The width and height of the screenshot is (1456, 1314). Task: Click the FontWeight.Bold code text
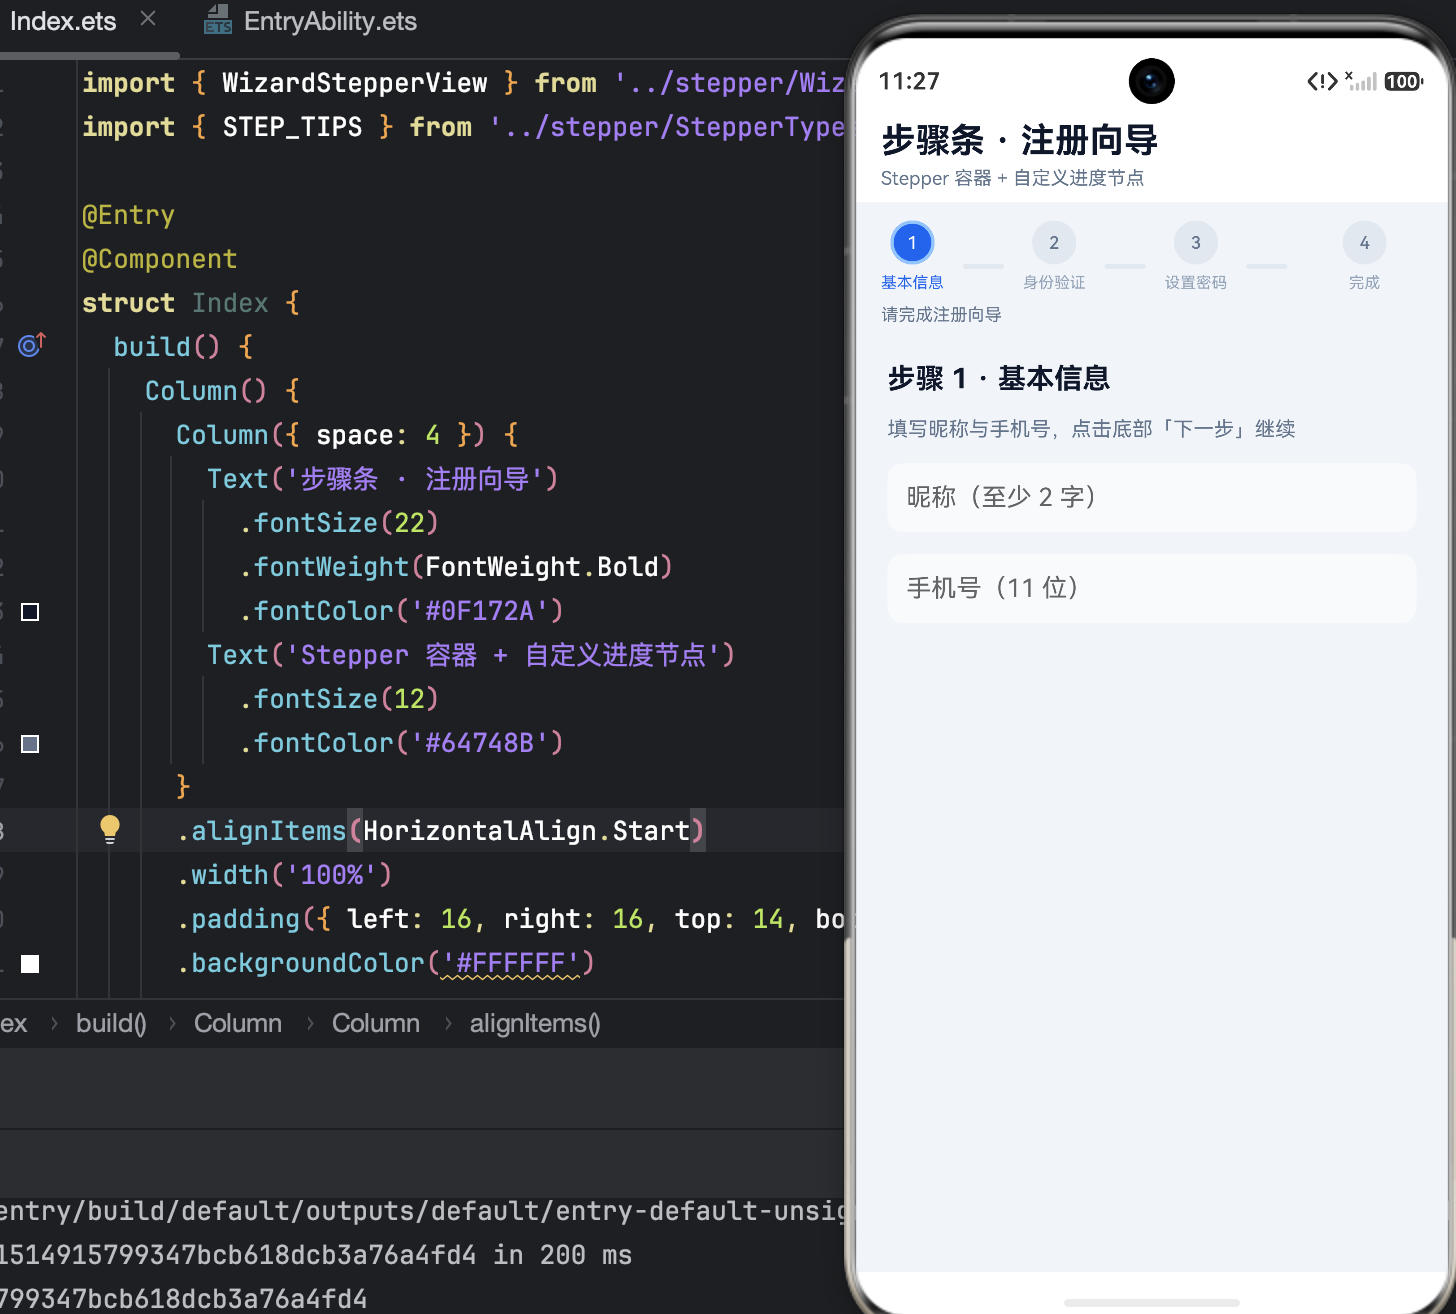pos(542,567)
